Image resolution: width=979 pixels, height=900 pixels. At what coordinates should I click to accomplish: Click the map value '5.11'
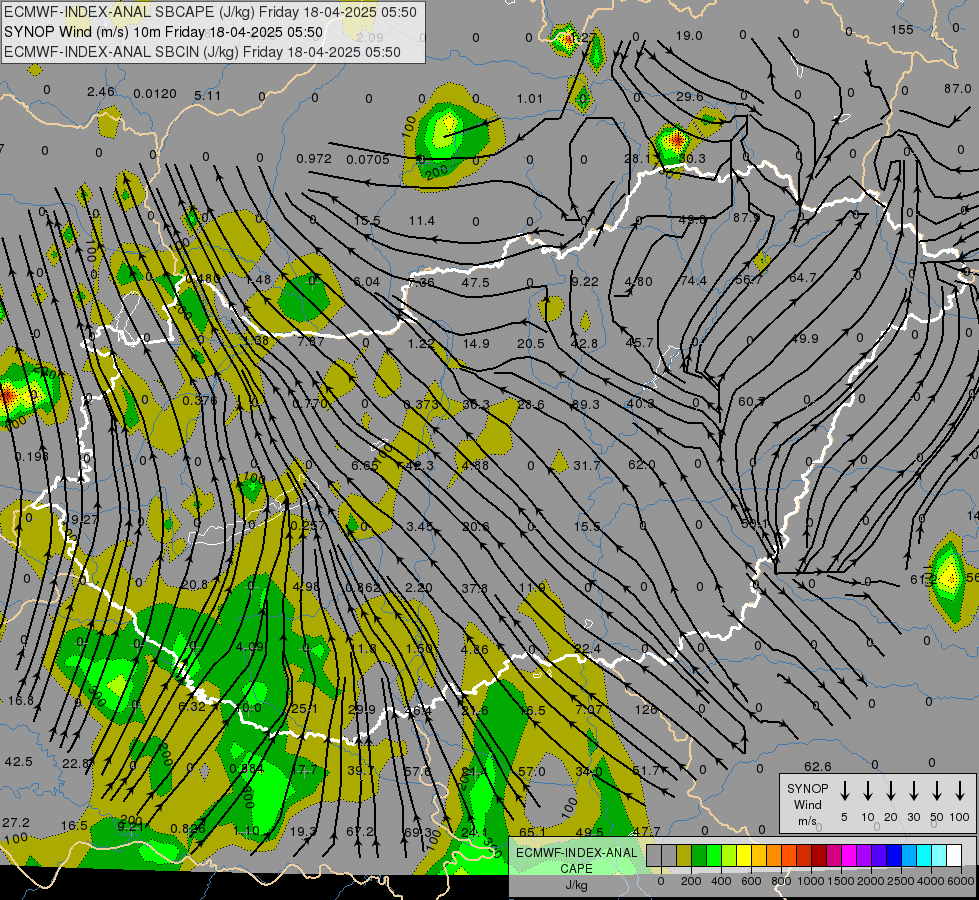pos(207,96)
